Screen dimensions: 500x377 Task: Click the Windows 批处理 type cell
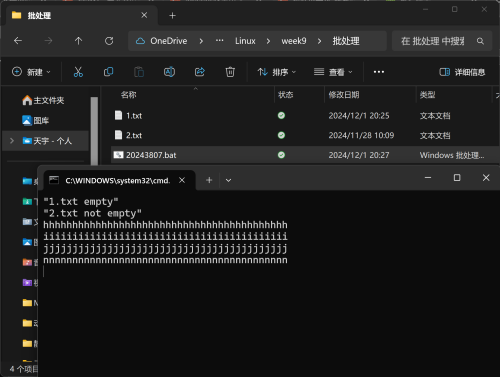(x=452, y=155)
